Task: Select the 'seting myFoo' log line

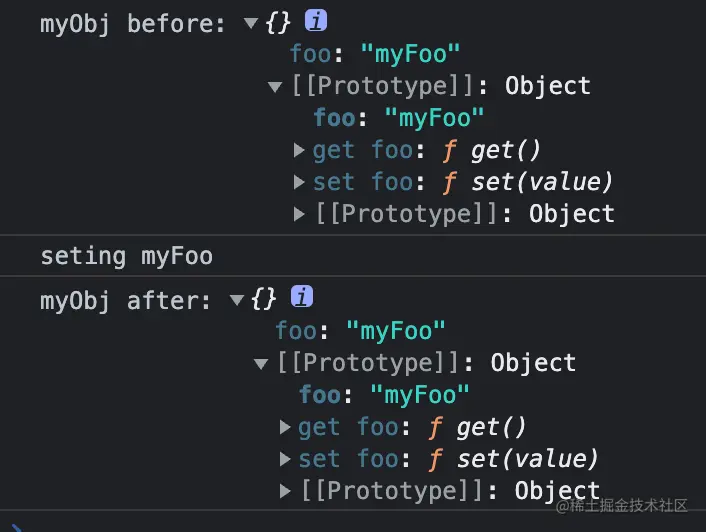Action: pos(126,256)
